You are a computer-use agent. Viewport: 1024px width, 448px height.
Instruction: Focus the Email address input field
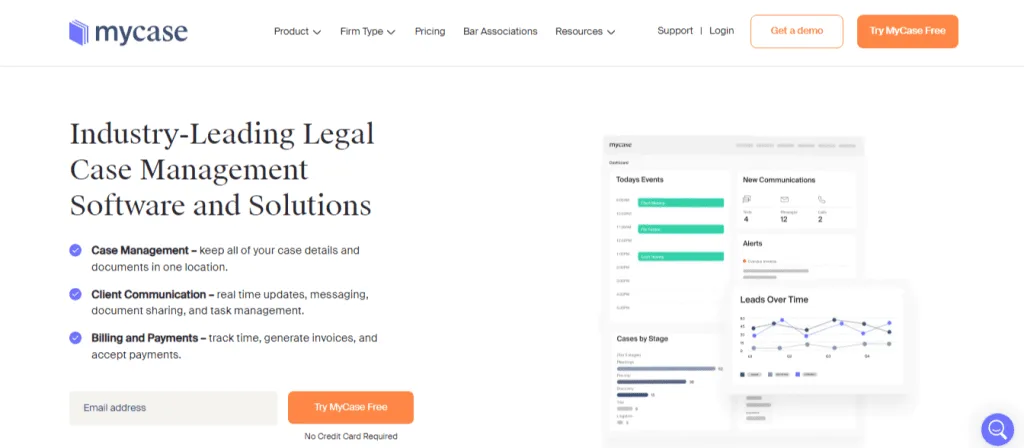(x=174, y=408)
